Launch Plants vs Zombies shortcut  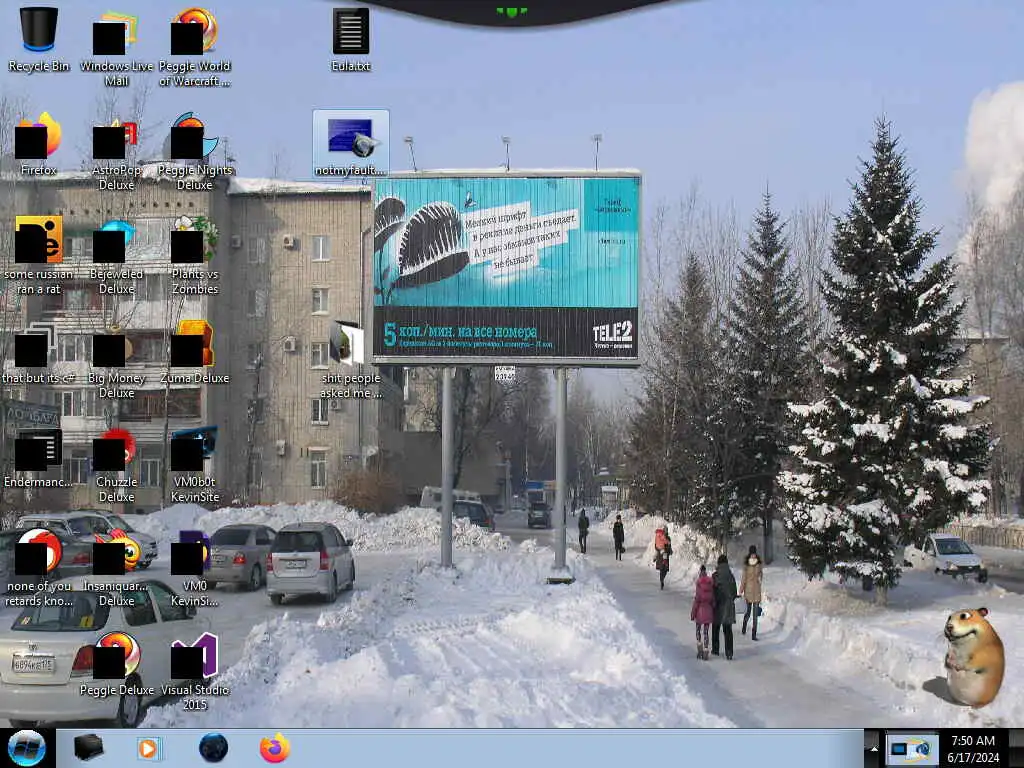pyautogui.click(x=195, y=255)
